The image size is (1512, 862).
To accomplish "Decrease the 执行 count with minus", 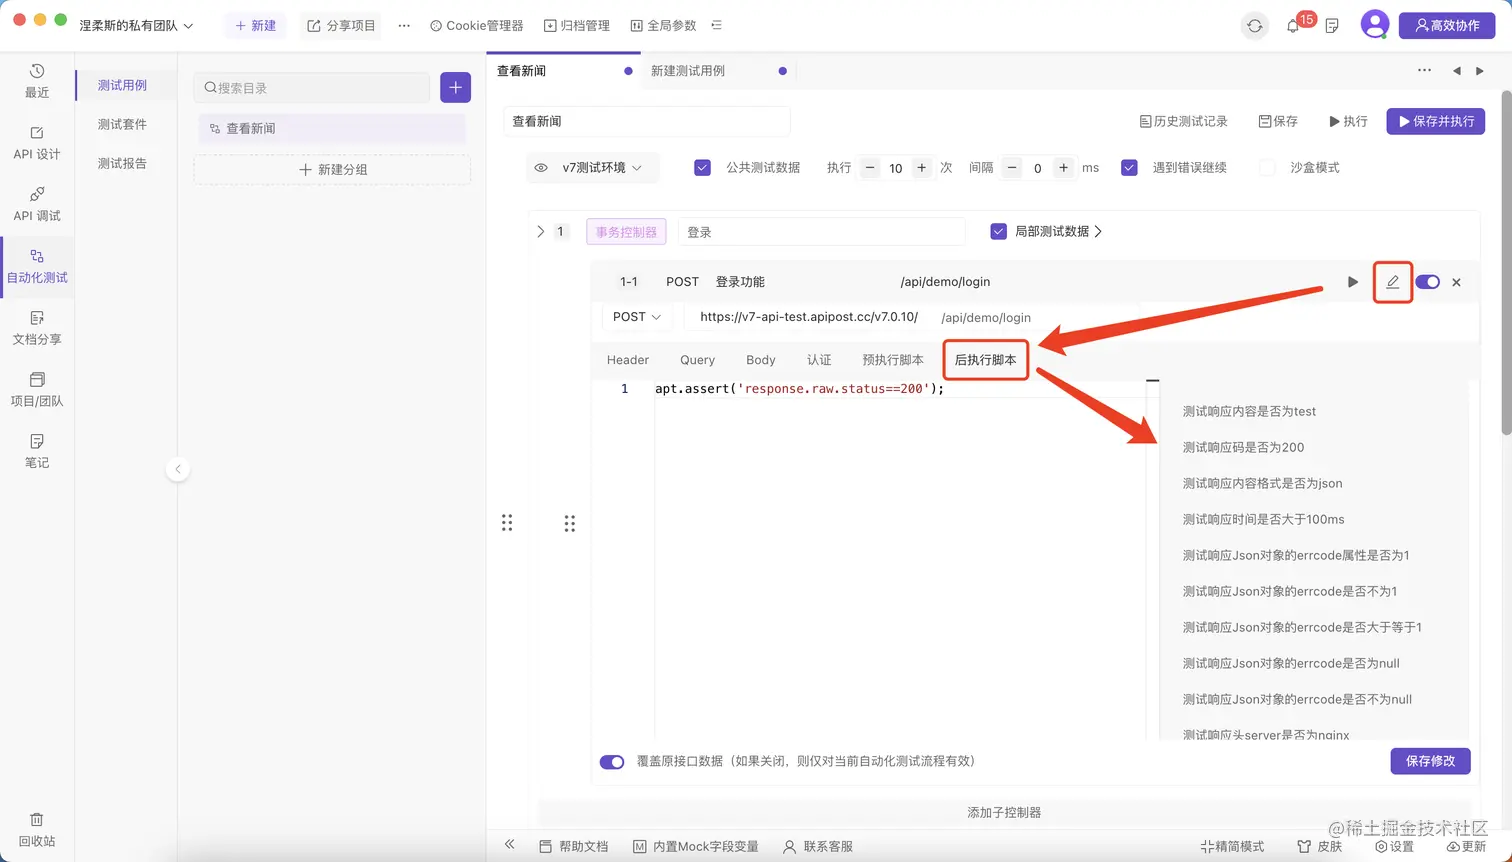I will click(x=870, y=168).
